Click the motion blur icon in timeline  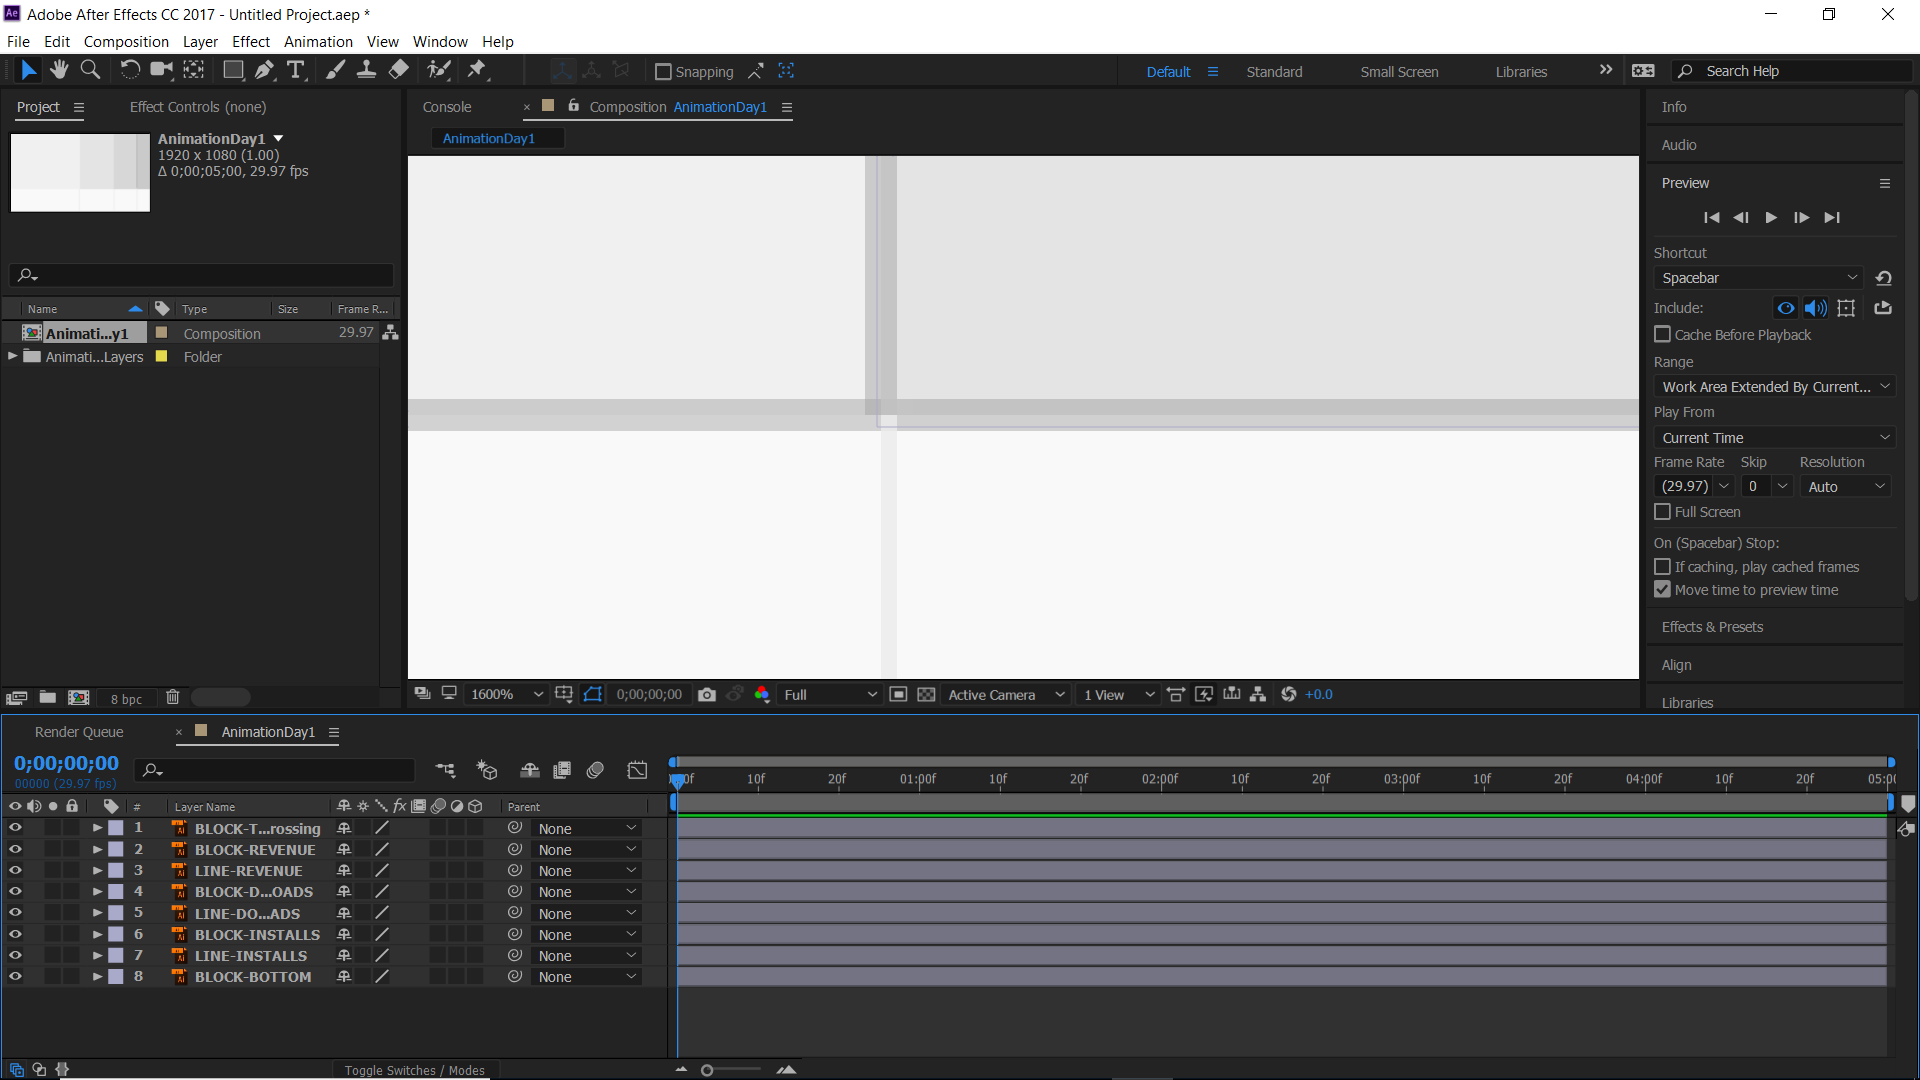438,807
